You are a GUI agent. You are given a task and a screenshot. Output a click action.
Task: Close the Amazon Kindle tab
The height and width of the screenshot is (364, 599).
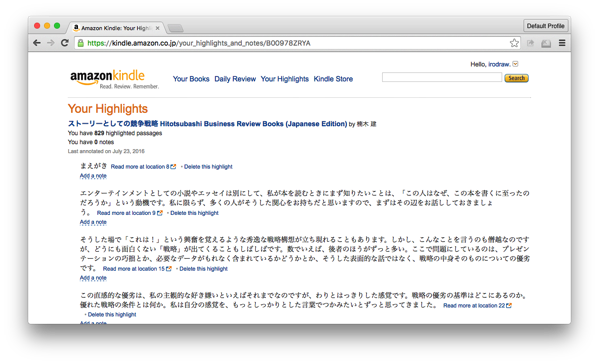click(x=157, y=28)
